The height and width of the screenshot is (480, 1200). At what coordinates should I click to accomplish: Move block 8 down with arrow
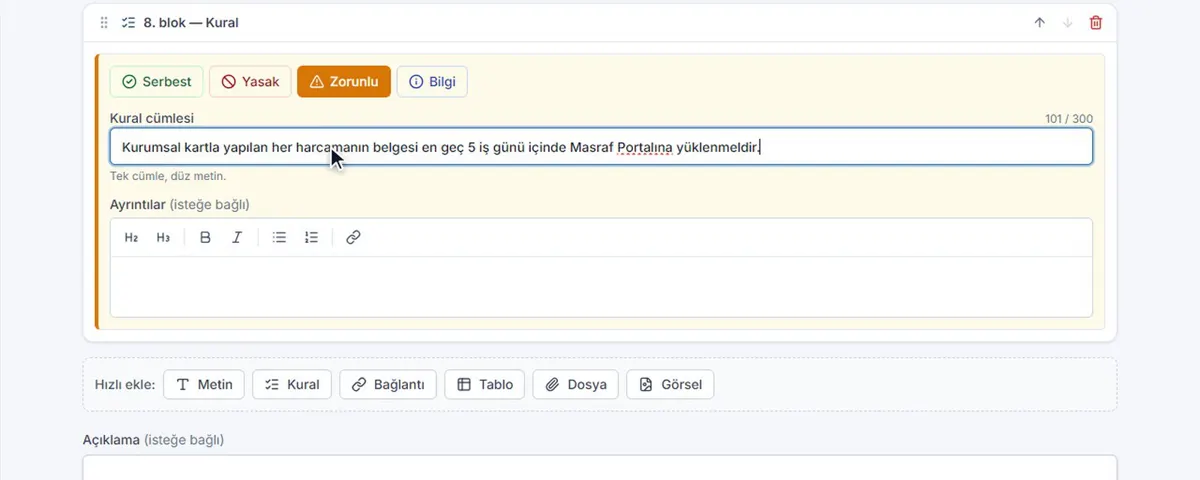(x=1068, y=22)
